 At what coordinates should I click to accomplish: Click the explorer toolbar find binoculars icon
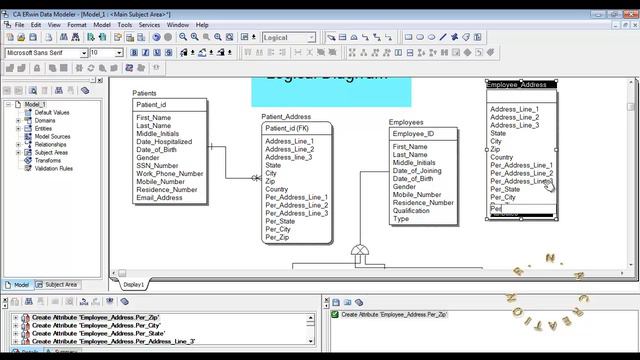point(59,91)
